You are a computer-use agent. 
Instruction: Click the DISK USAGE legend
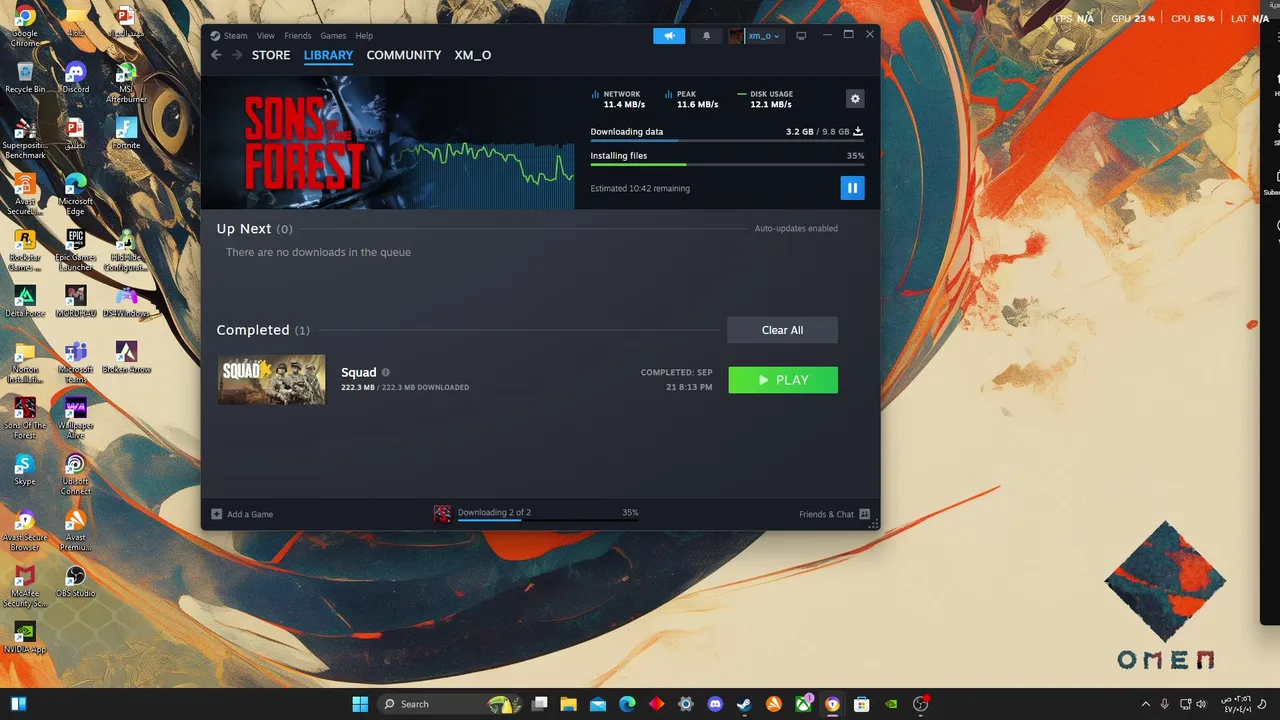coord(765,99)
